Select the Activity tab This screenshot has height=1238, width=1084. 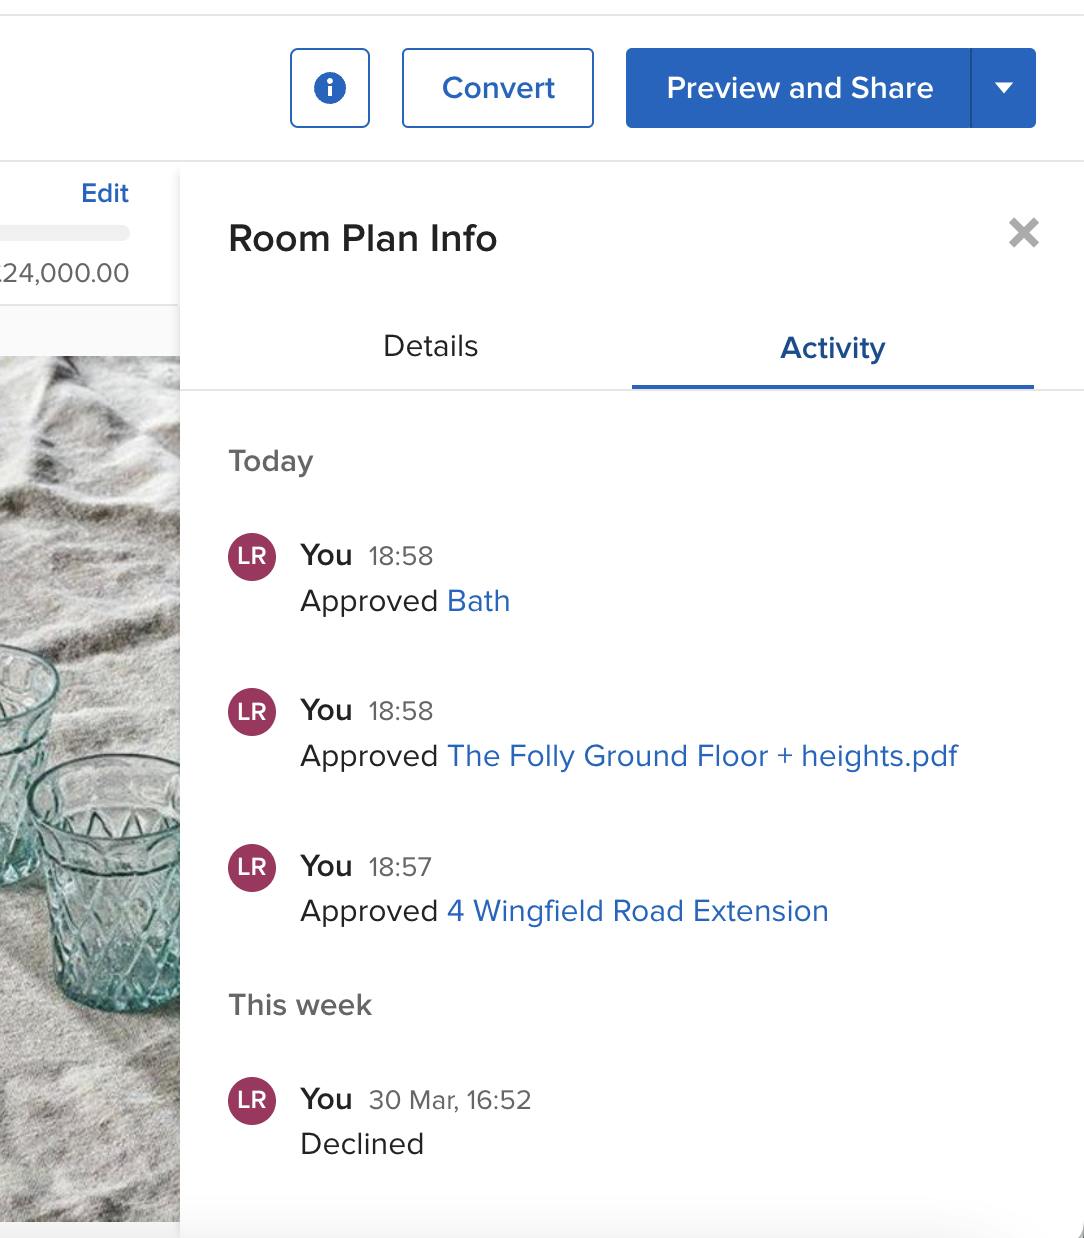833,347
